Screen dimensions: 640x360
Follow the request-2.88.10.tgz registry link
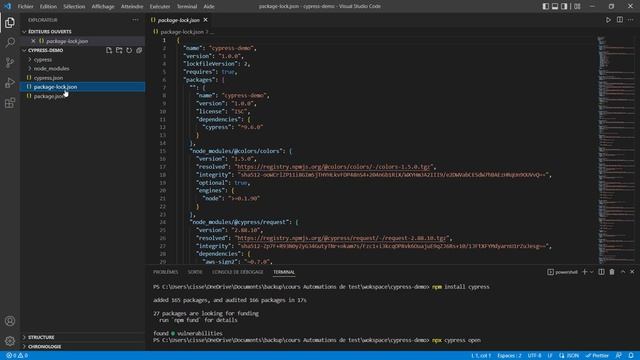pos(342,238)
